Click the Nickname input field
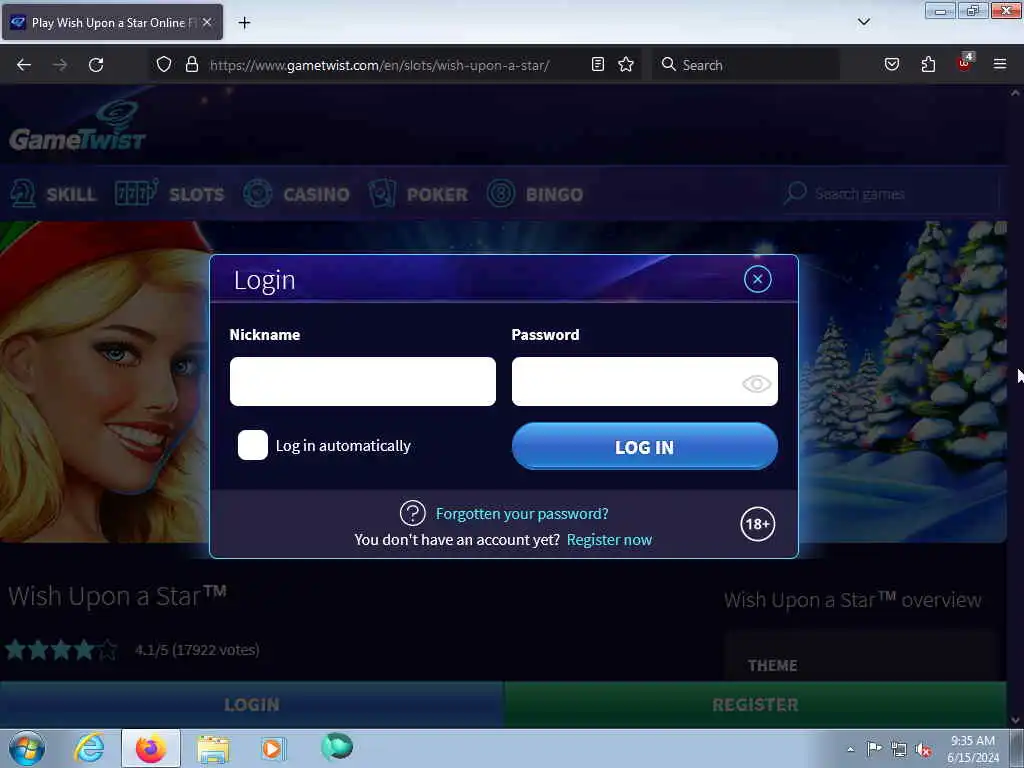1024x768 pixels. pos(362,381)
